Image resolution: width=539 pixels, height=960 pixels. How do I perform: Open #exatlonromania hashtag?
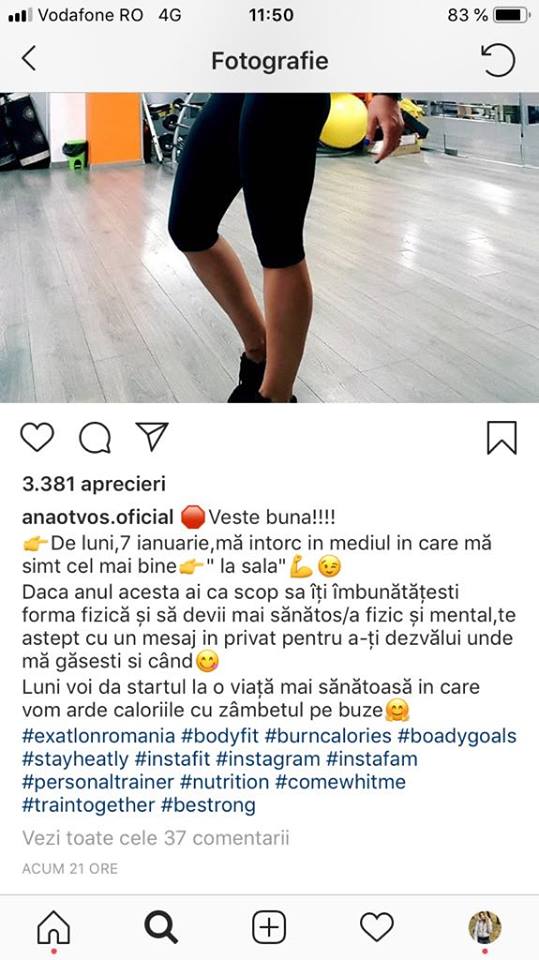99,735
